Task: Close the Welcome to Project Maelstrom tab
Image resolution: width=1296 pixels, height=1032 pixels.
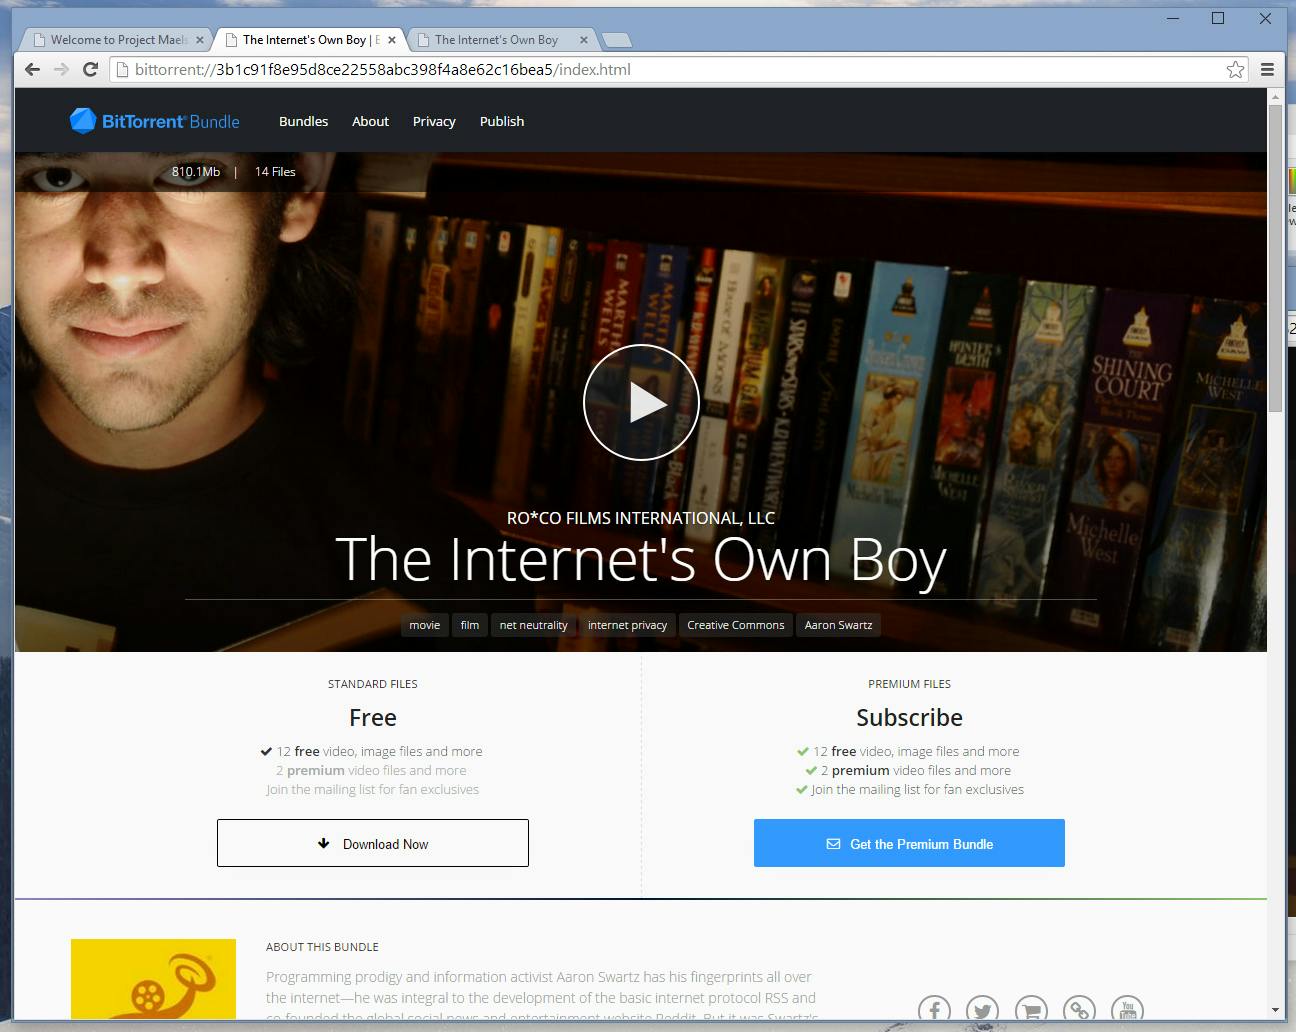Action: pos(200,40)
